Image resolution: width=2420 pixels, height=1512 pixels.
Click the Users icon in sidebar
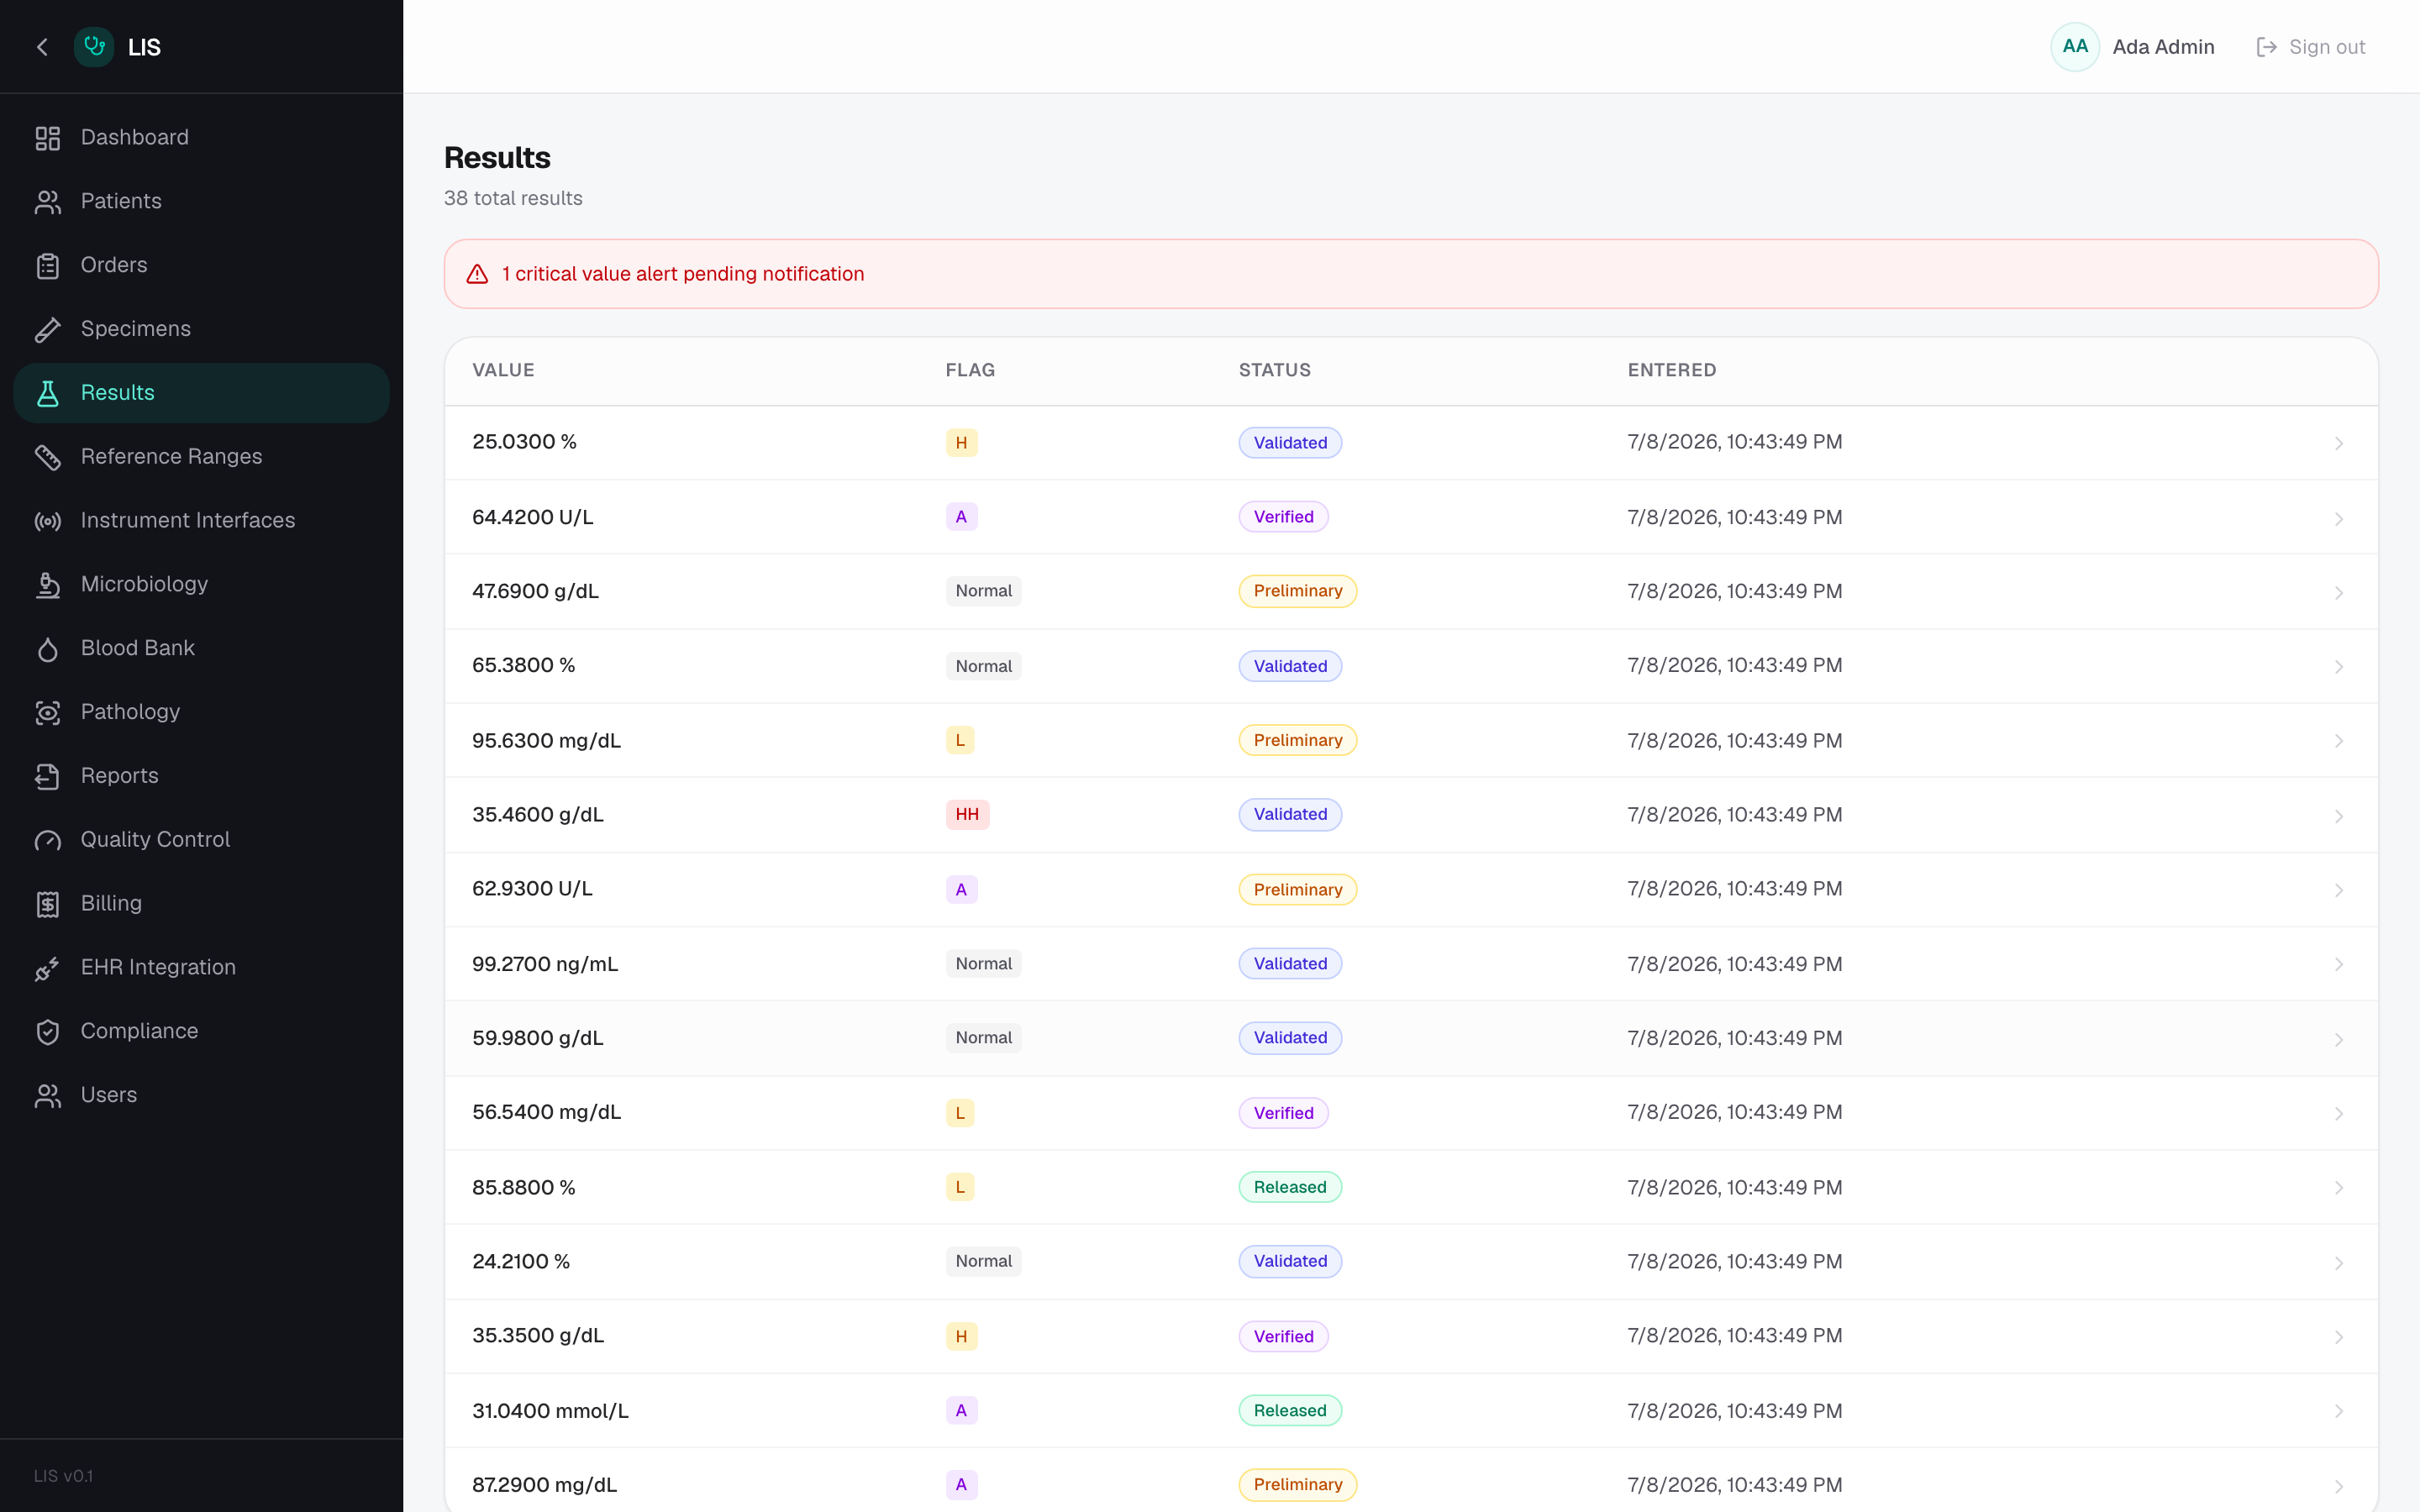click(48, 1096)
